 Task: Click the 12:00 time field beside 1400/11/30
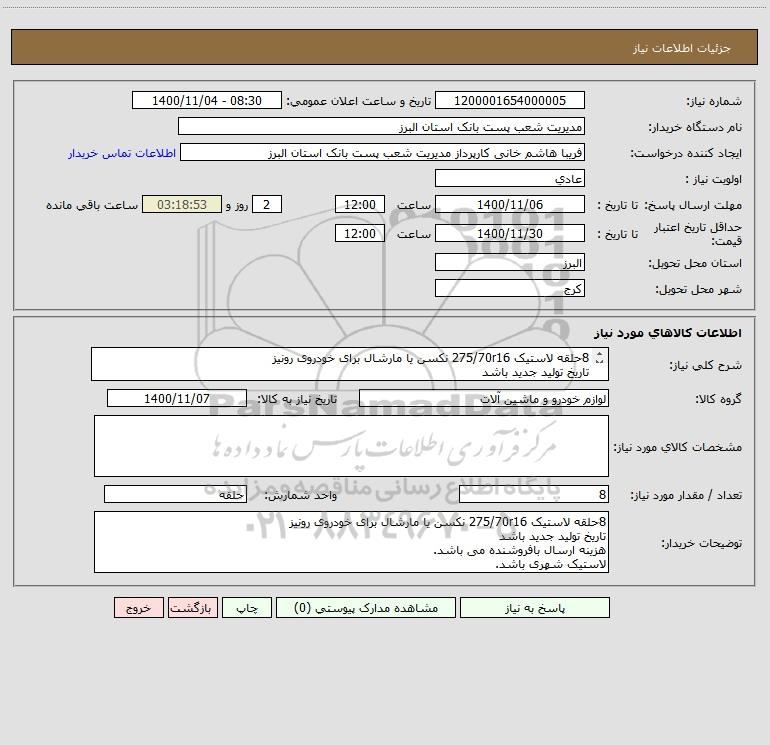359,233
